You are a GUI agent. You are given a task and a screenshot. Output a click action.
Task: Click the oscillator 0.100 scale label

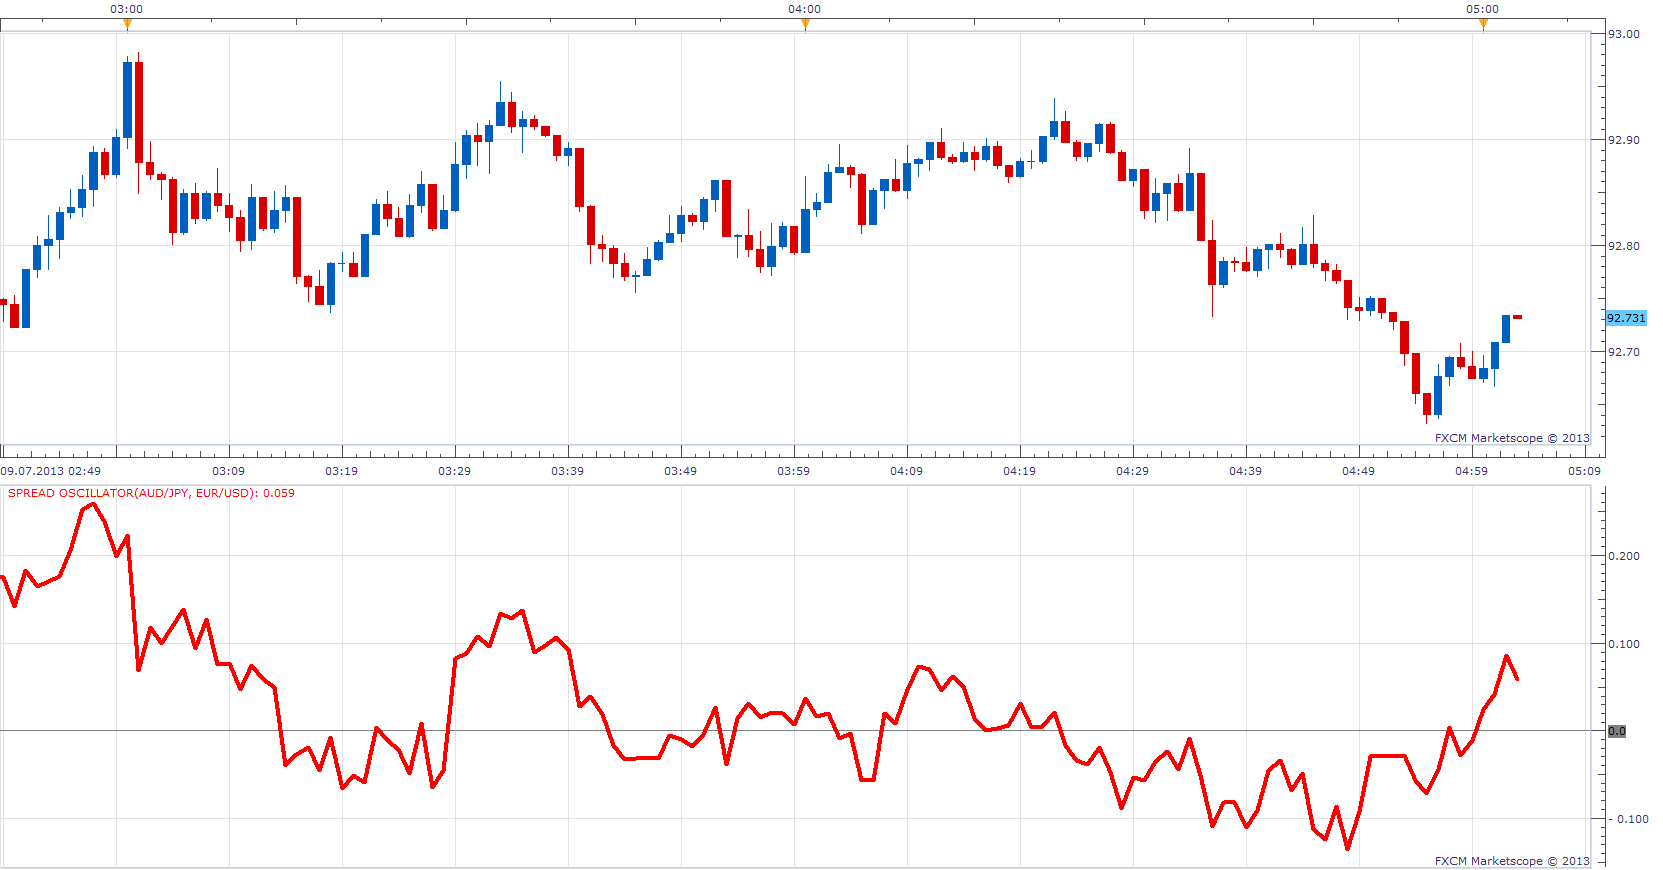click(1624, 644)
